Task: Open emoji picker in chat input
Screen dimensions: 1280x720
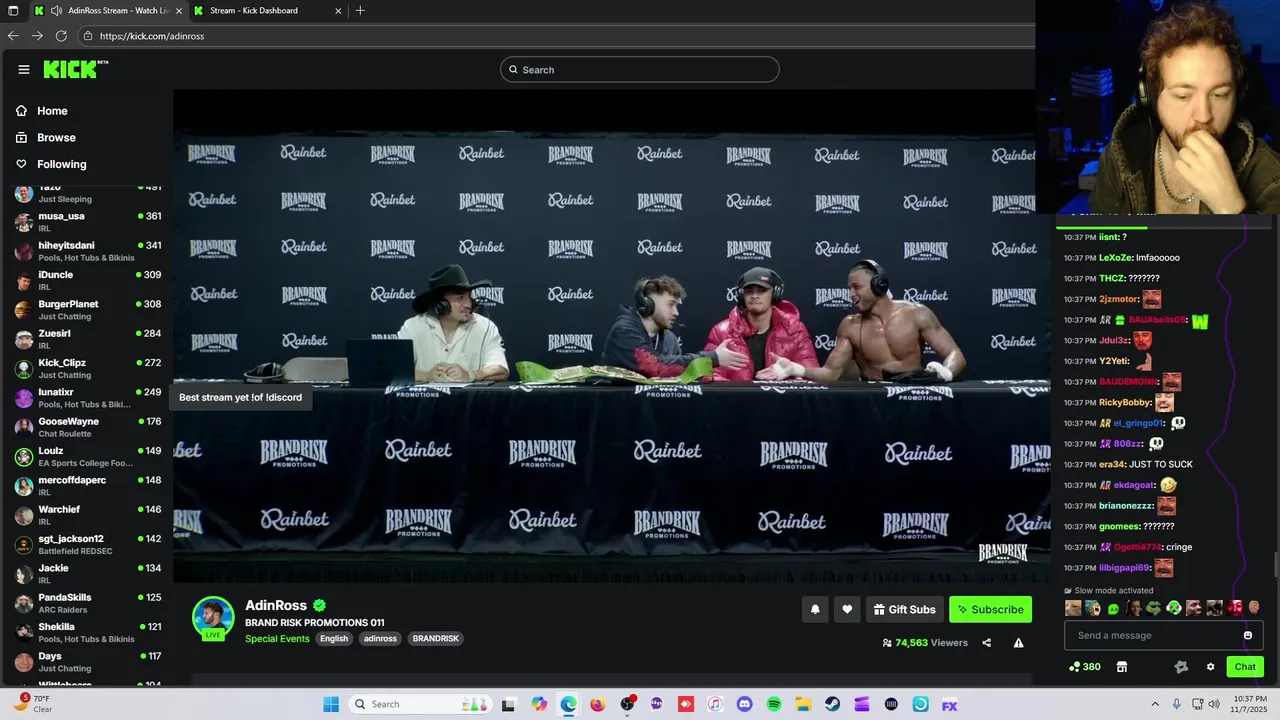Action: [1248, 635]
